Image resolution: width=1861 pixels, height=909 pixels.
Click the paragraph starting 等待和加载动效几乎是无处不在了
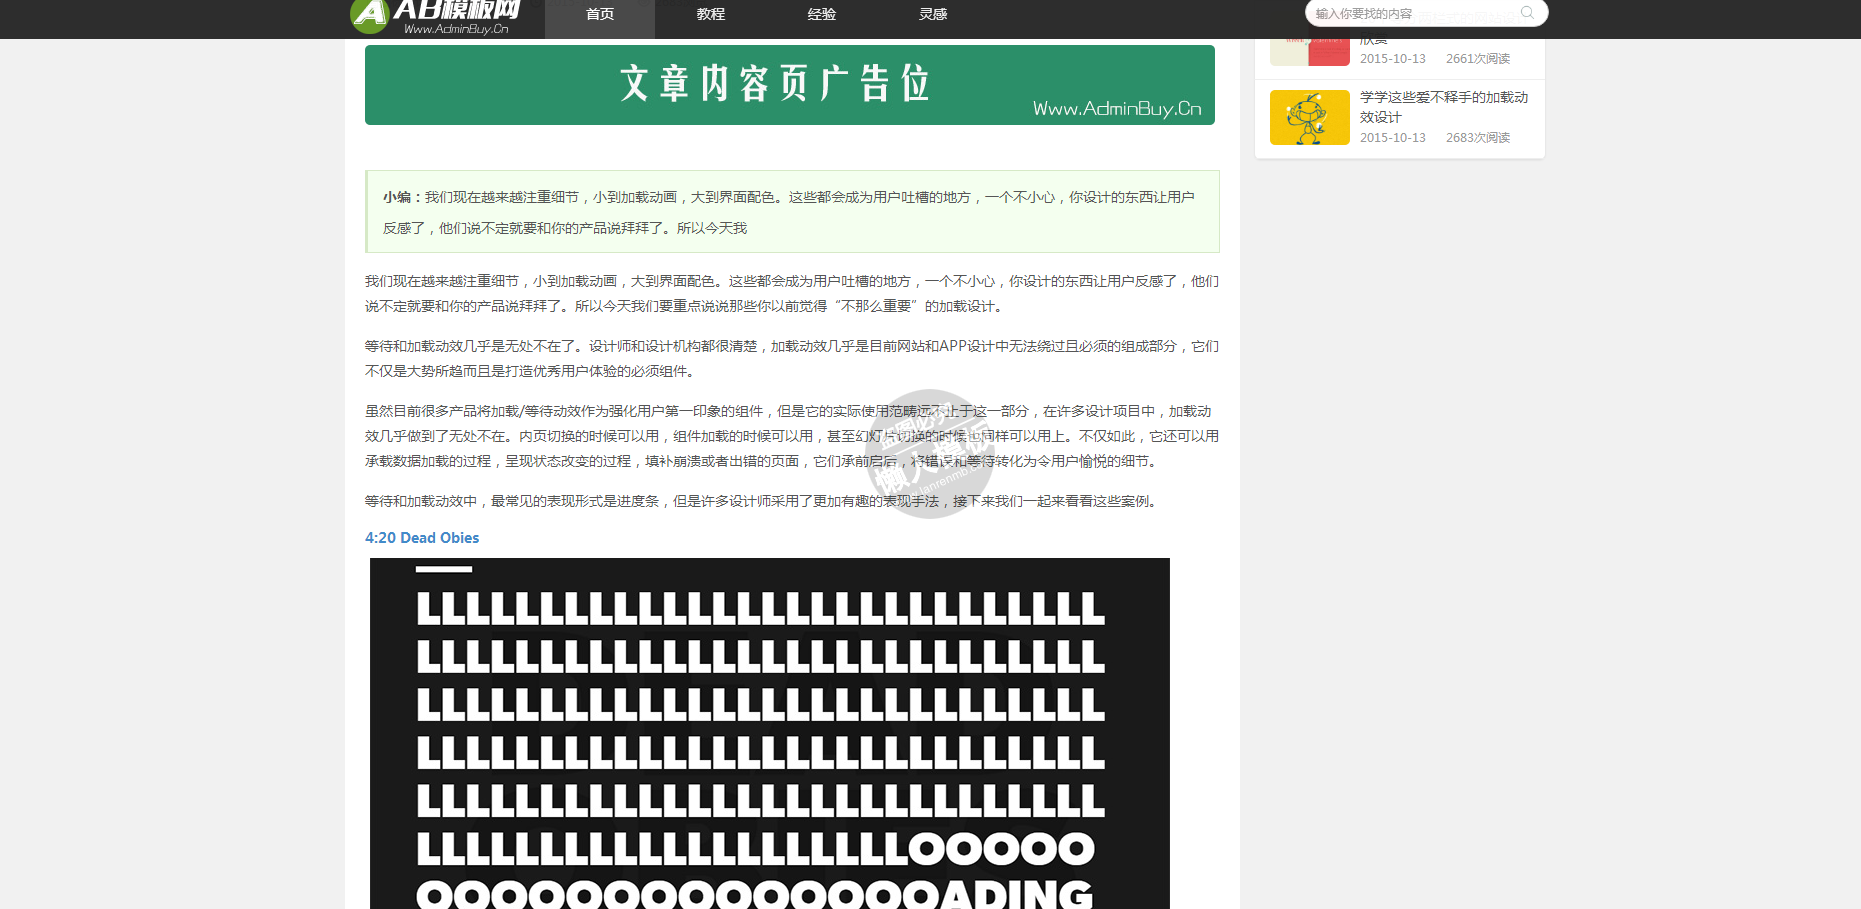[x=792, y=359]
